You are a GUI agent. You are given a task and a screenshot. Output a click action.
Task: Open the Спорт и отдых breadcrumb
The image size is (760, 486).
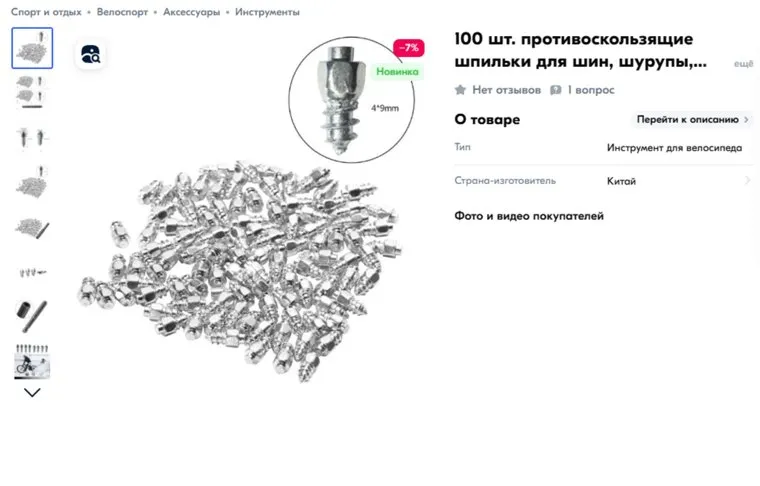[x=46, y=12]
